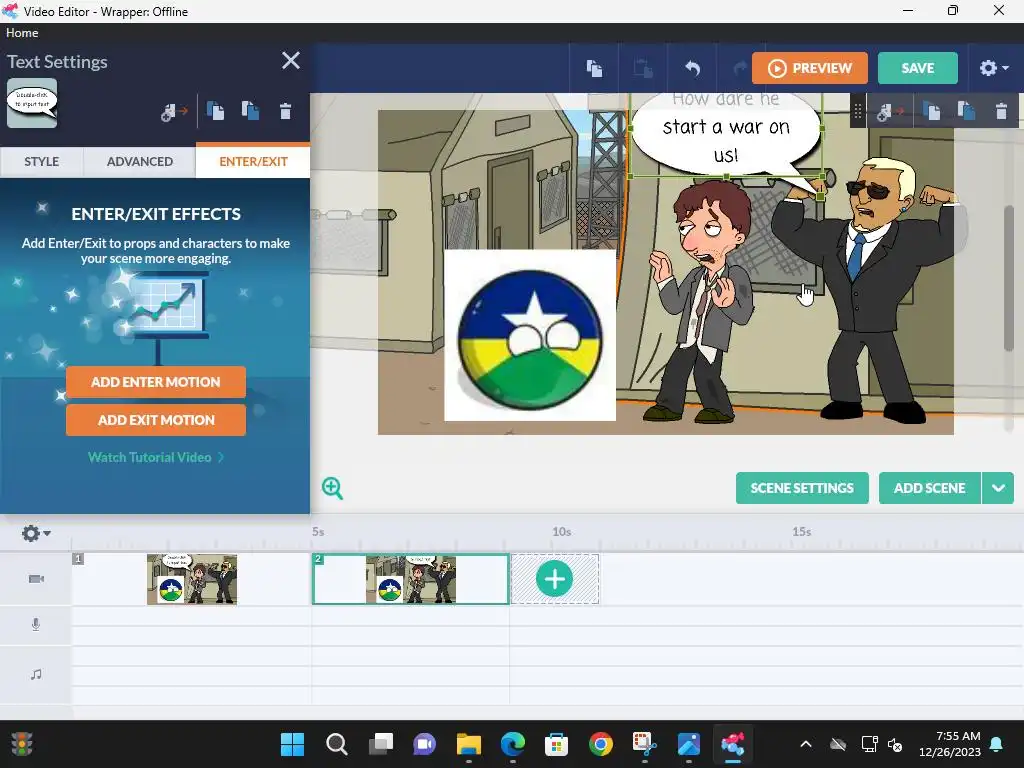Click the PREVIEW button
The height and width of the screenshot is (768, 1024).
tap(810, 68)
